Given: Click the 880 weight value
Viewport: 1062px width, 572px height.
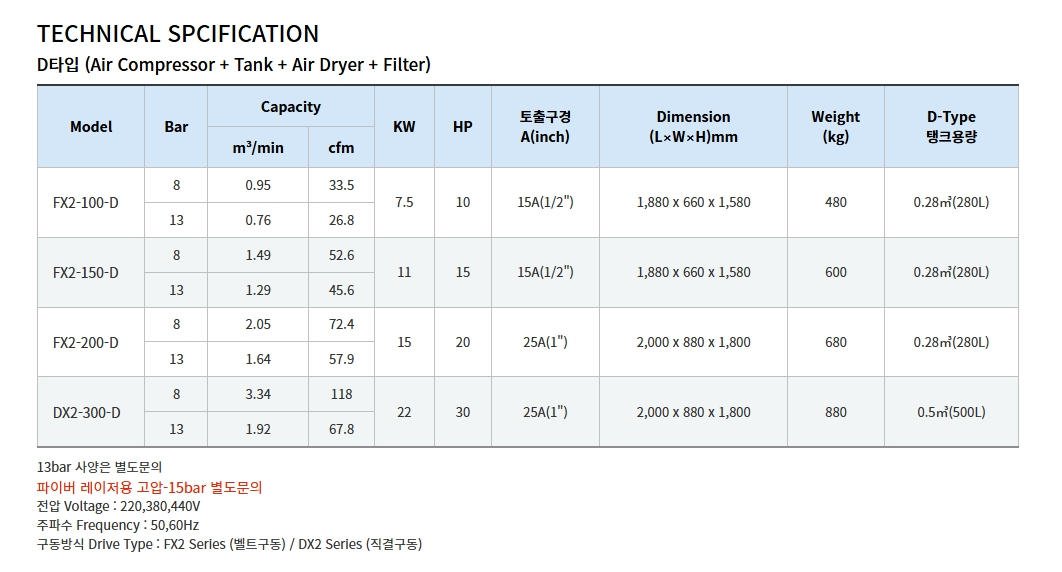Looking at the screenshot, I should [835, 412].
